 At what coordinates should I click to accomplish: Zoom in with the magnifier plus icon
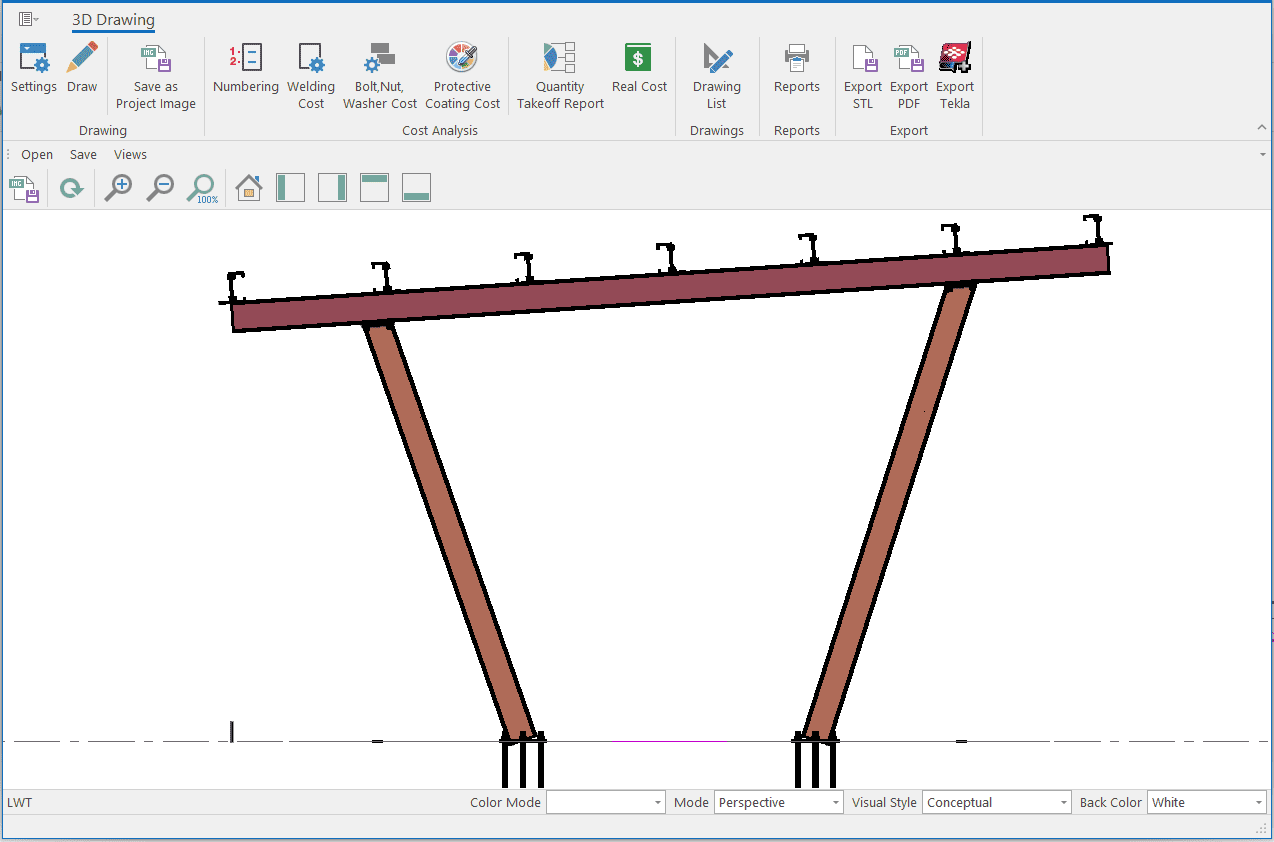119,188
